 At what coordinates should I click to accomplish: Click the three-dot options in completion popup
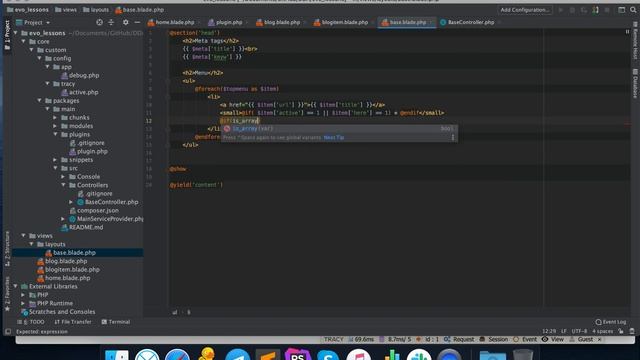pyautogui.click(x=453, y=138)
